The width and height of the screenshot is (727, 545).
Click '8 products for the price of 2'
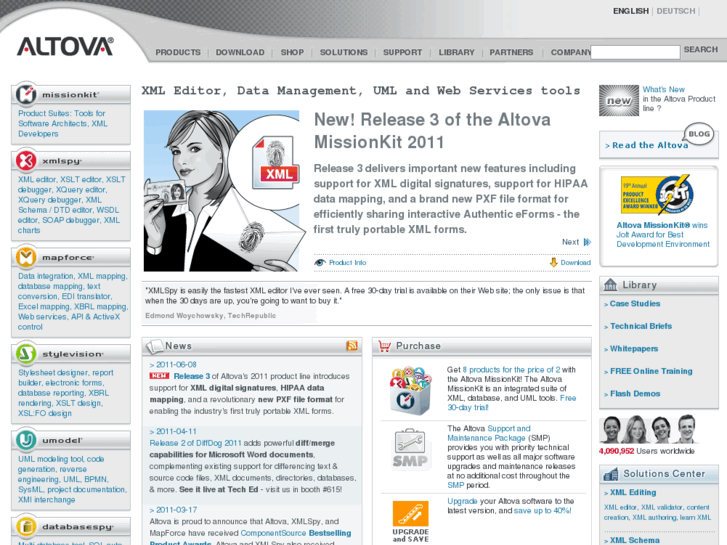[511, 370]
